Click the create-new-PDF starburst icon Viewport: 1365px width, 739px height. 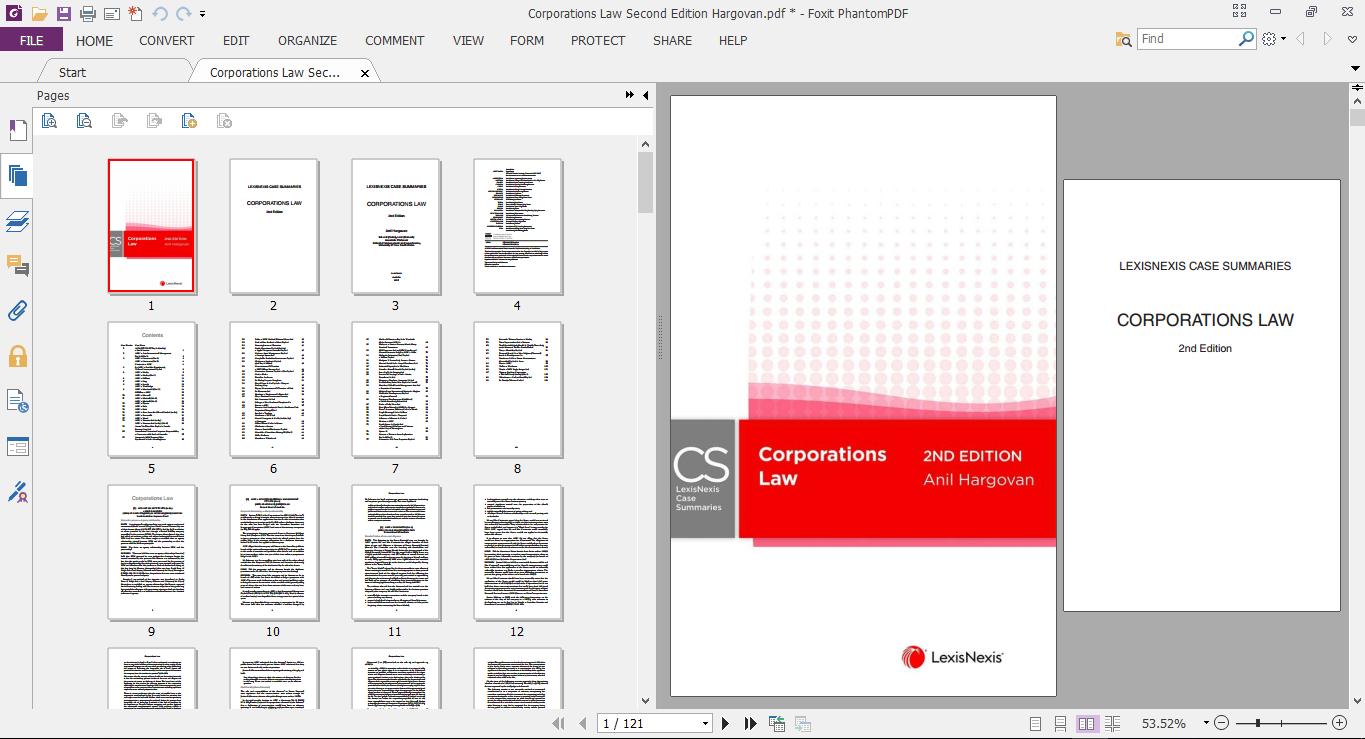[x=135, y=14]
